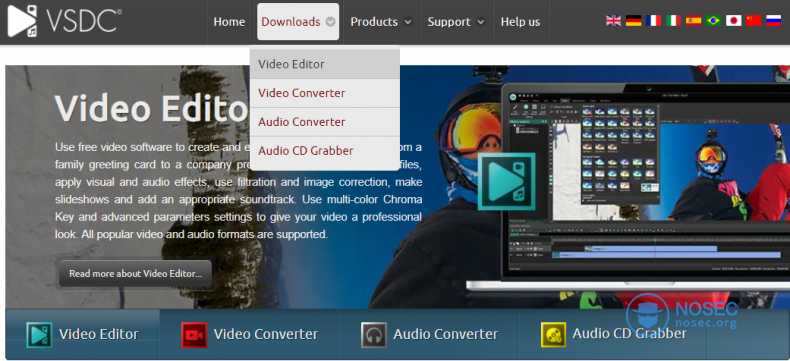
Task: Switch language to Russian flag
Action: (x=773, y=21)
